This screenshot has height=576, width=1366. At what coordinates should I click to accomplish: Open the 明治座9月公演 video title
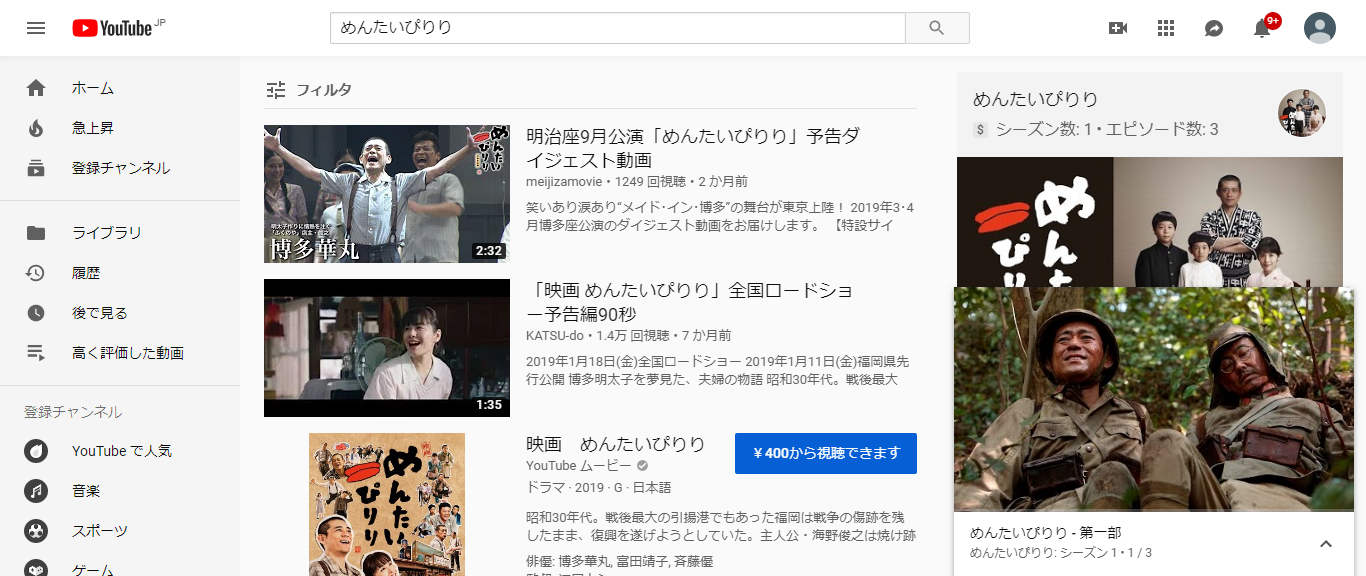(x=693, y=148)
